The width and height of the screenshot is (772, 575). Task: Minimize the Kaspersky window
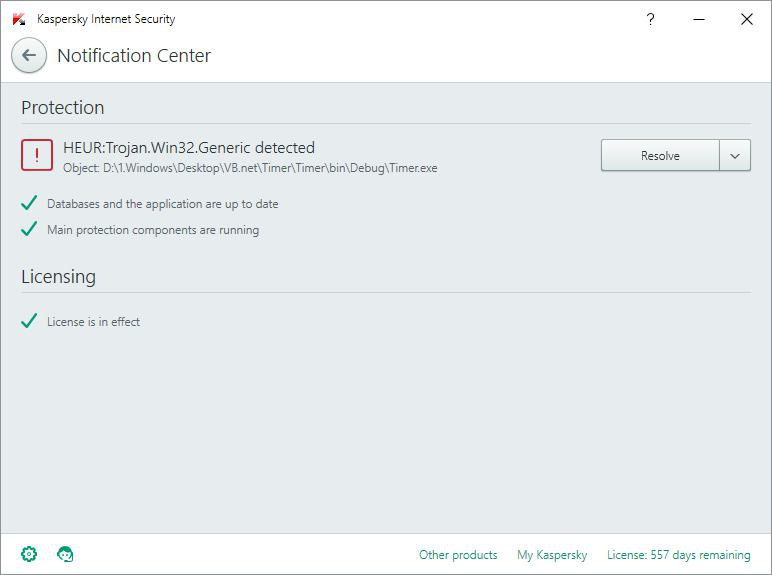(x=699, y=19)
